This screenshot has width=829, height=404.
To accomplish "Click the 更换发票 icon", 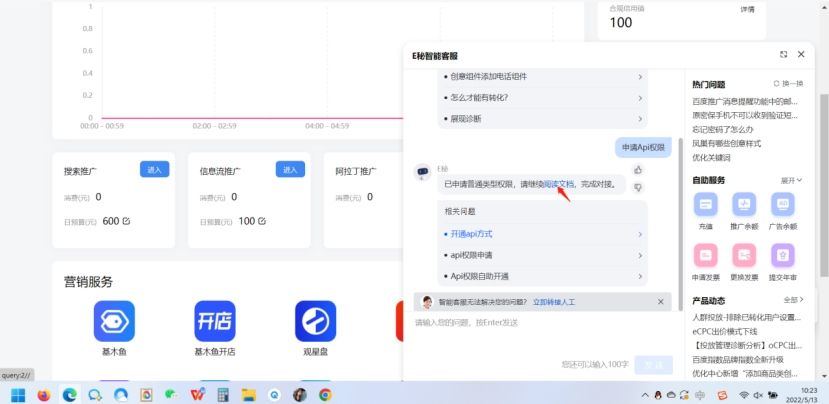I will click(x=744, y=256).
